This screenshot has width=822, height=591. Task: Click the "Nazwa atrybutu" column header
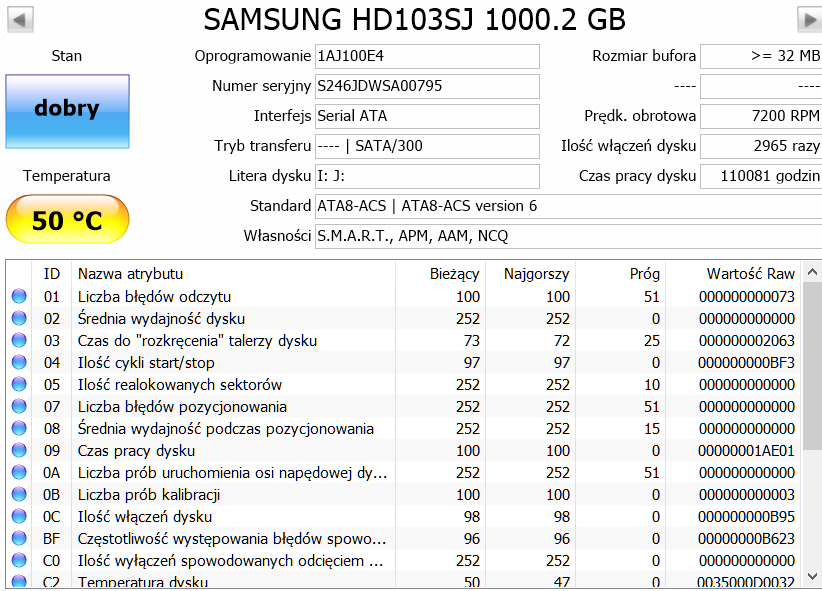tap(130, 273)
